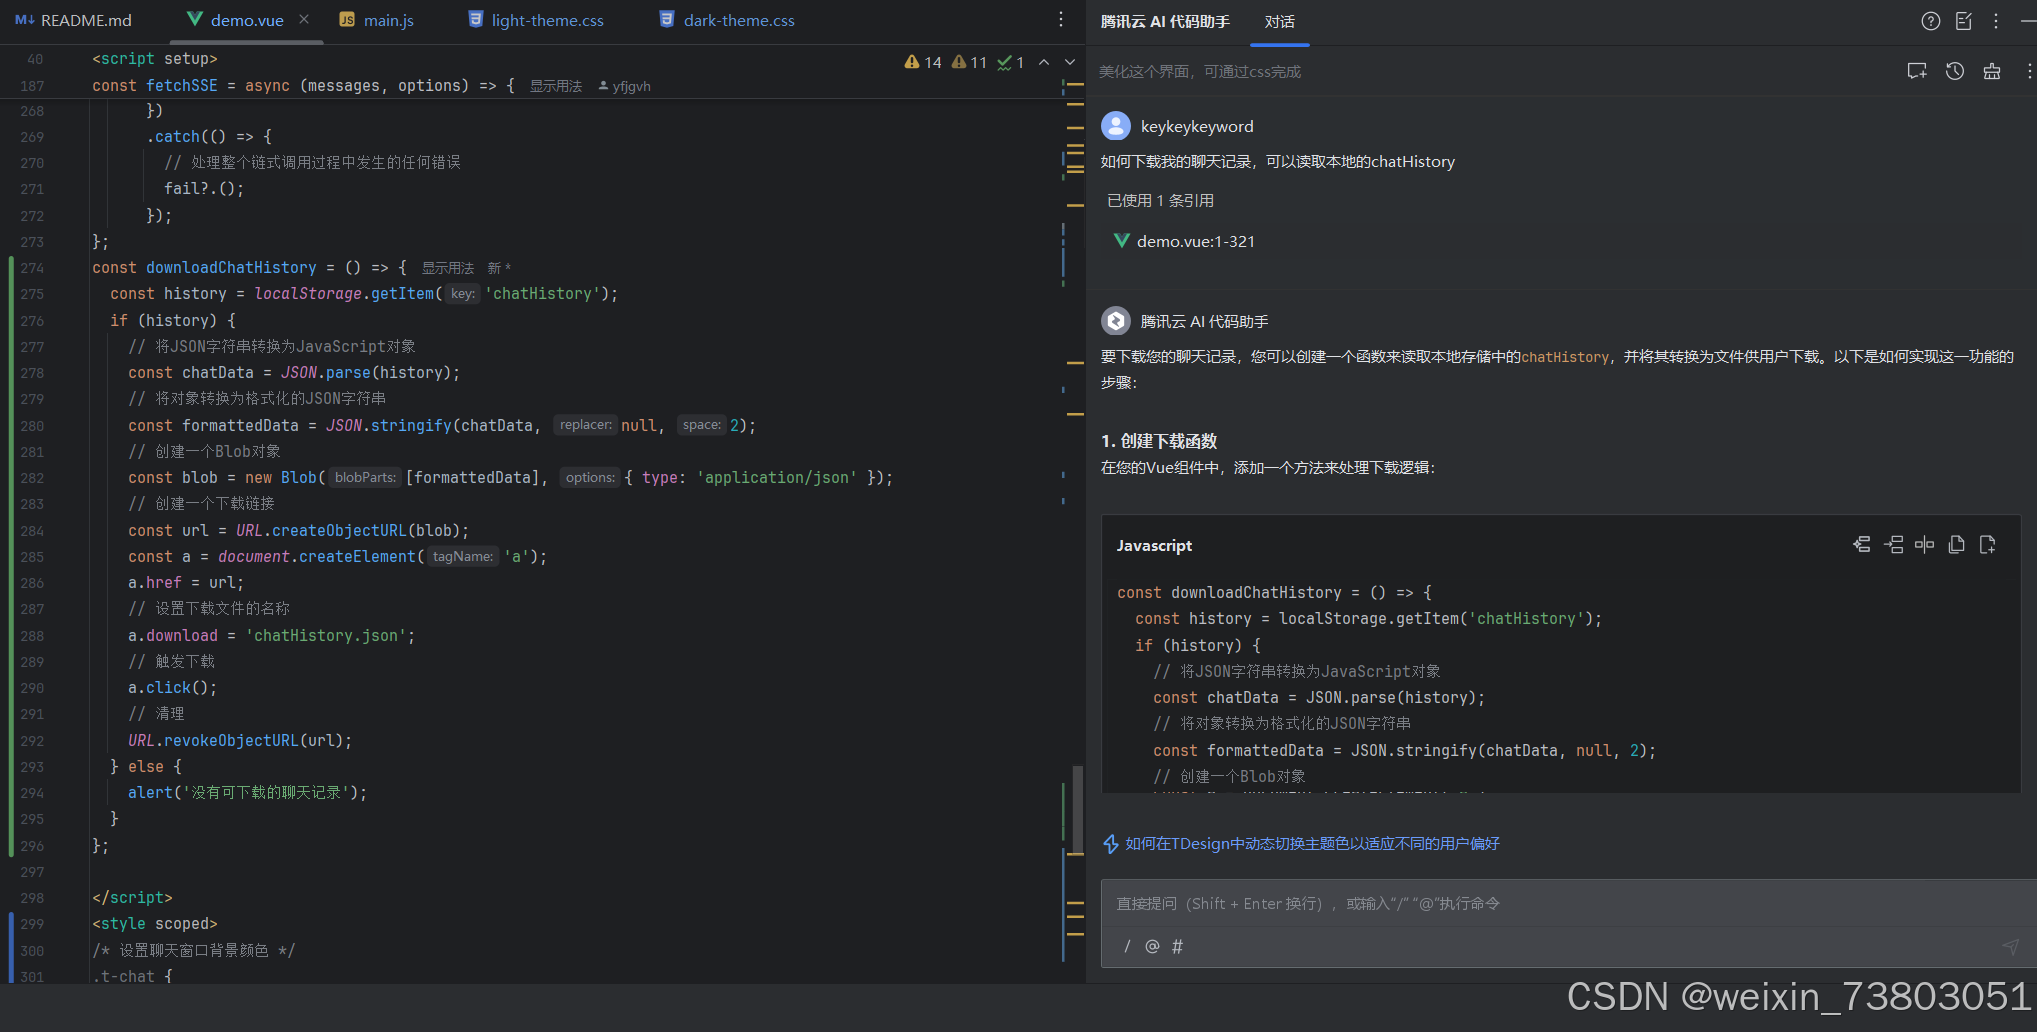The width and height of the screenshot is (2037, 1032).
Task: Open the dark-theme.css tab
Action: pyautogui.click(x=727, y=20)
